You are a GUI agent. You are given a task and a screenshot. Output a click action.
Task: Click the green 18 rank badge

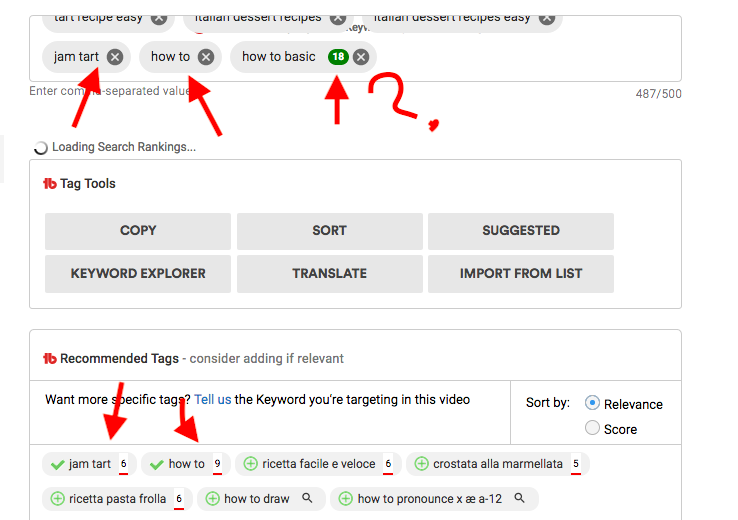point(338,57)
